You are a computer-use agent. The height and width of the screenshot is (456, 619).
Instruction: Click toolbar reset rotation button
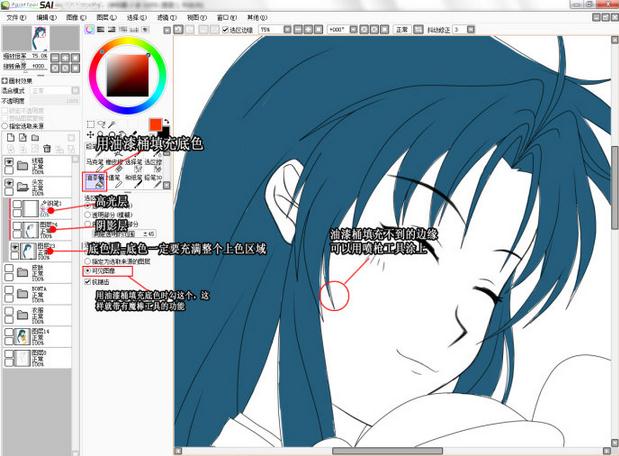click(x=384, y=30)
